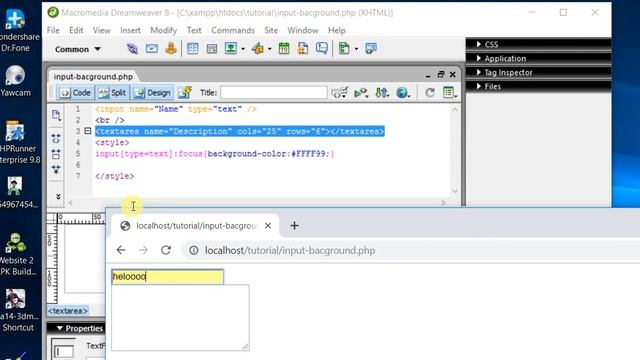Open the View menu
640x360 pixels.
coord(101,31)
